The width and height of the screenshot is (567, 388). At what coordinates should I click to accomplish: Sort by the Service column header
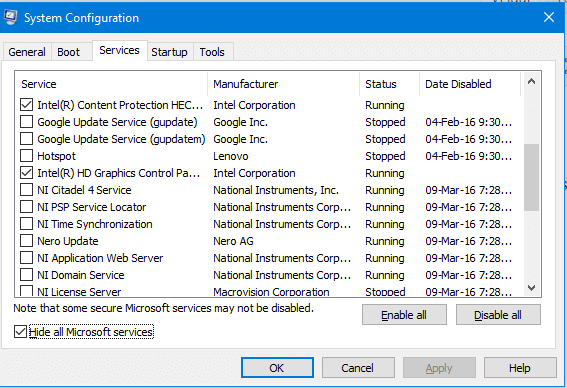[111, 84]
